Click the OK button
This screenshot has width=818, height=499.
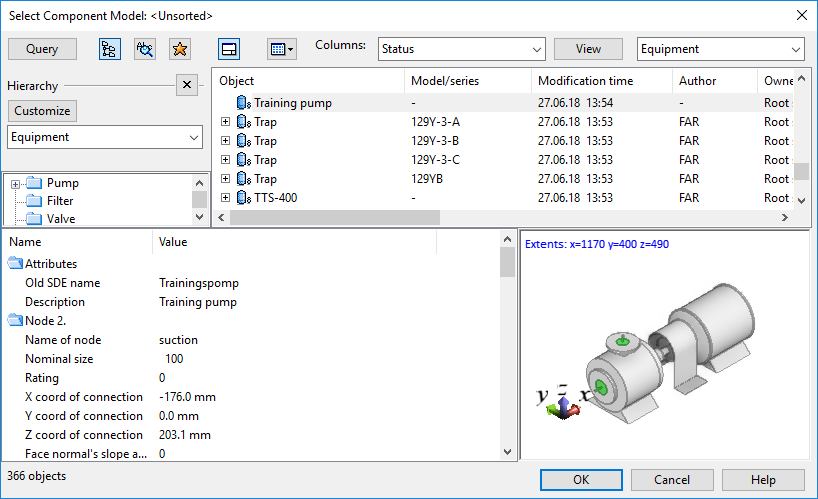(x=581, y=480)
